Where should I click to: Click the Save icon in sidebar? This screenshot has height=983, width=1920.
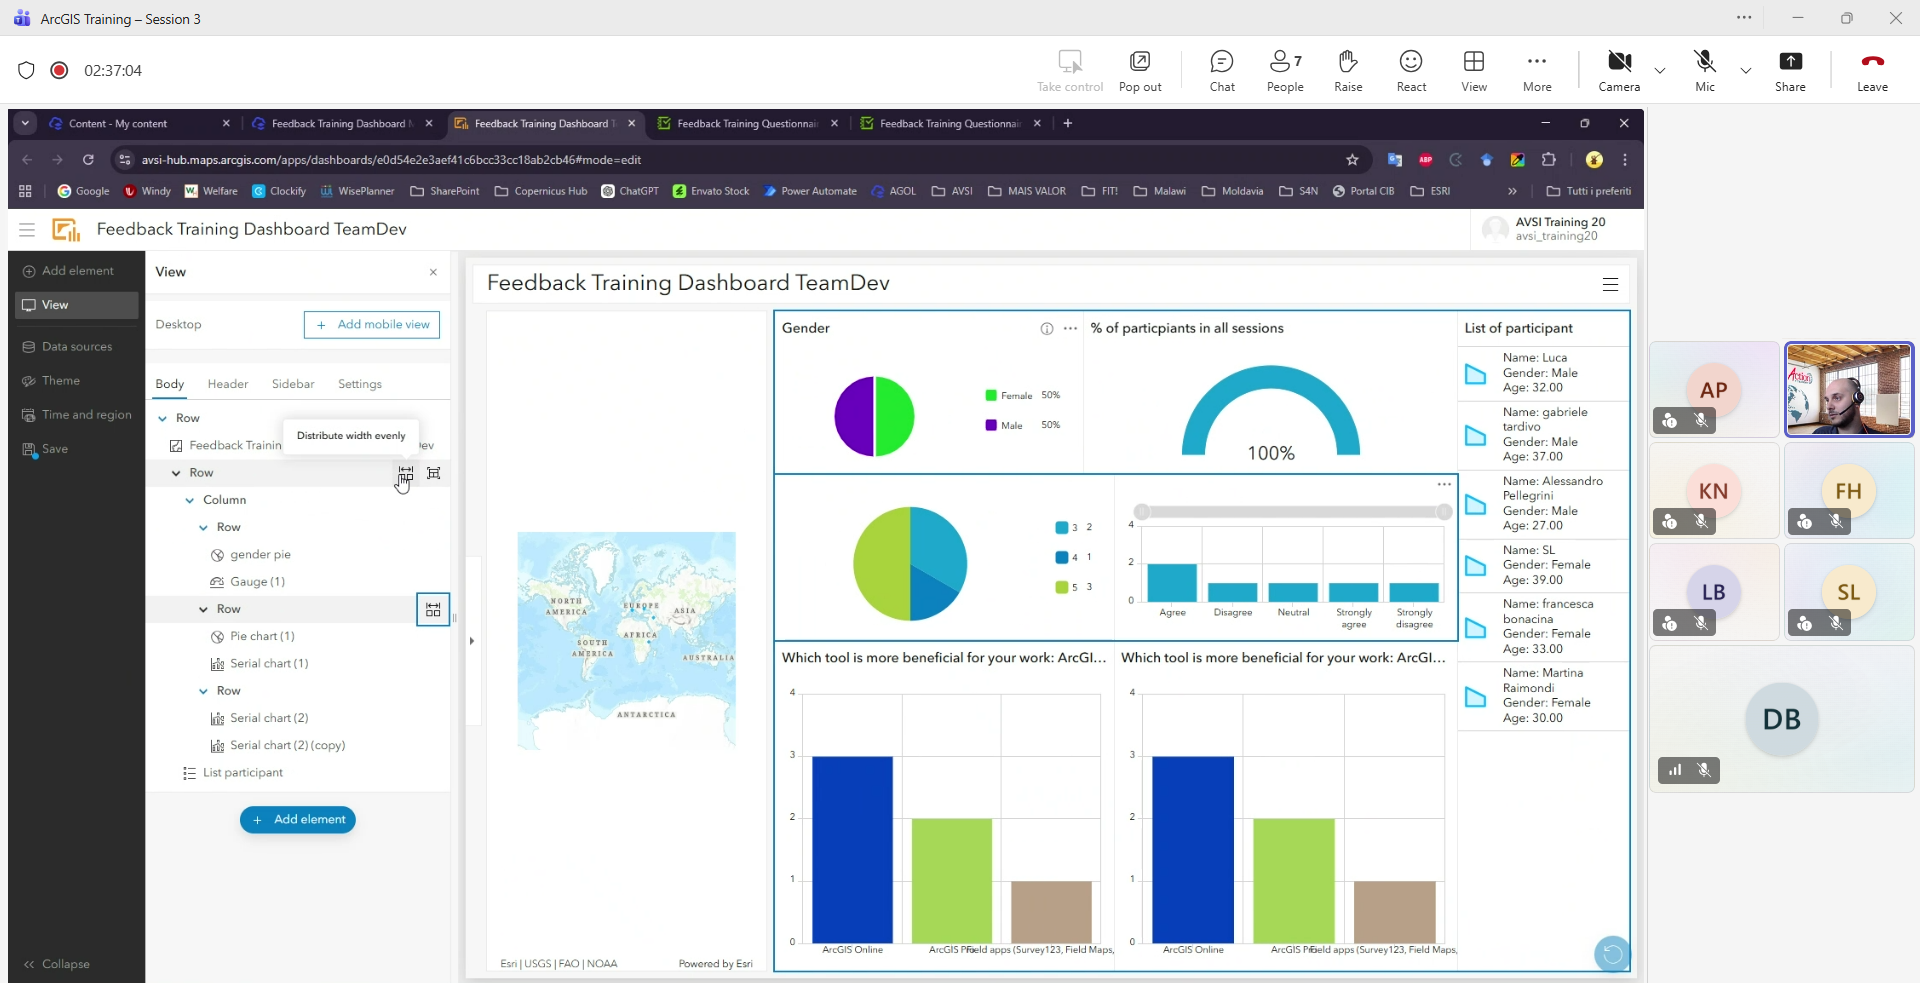[x=29, y=449]
